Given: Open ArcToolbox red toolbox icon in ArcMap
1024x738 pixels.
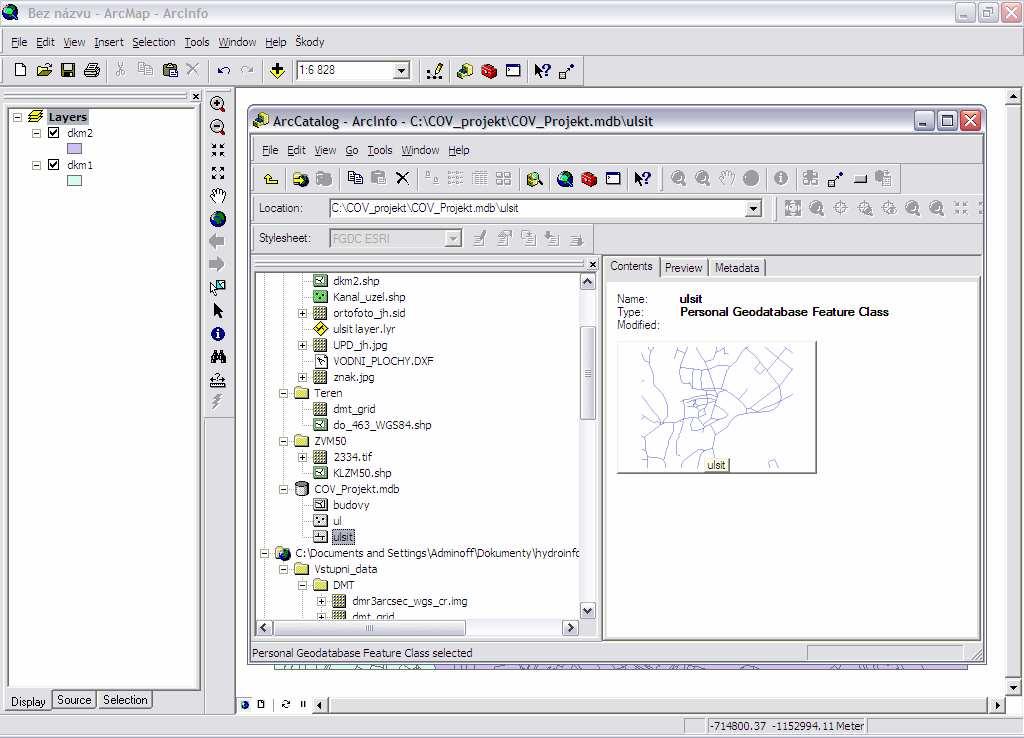Looking at the screenshot, I should coord(488,71).
